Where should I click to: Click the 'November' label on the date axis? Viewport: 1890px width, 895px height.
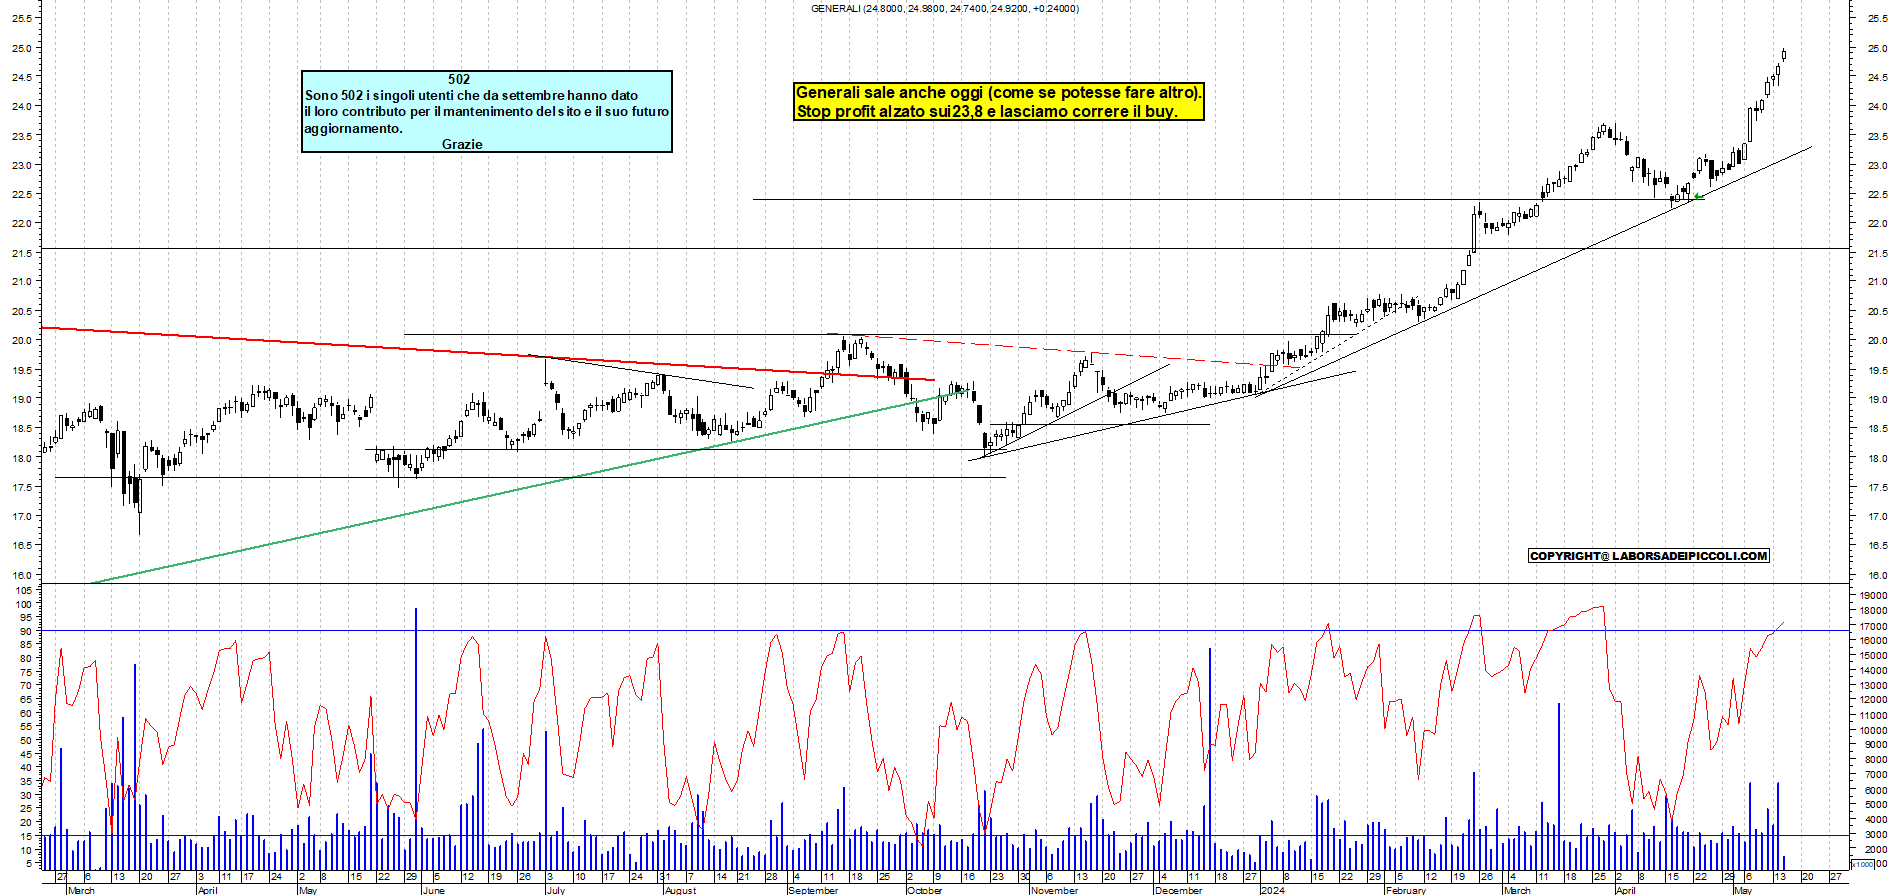pyautogui.click(x=1054, y=890)
